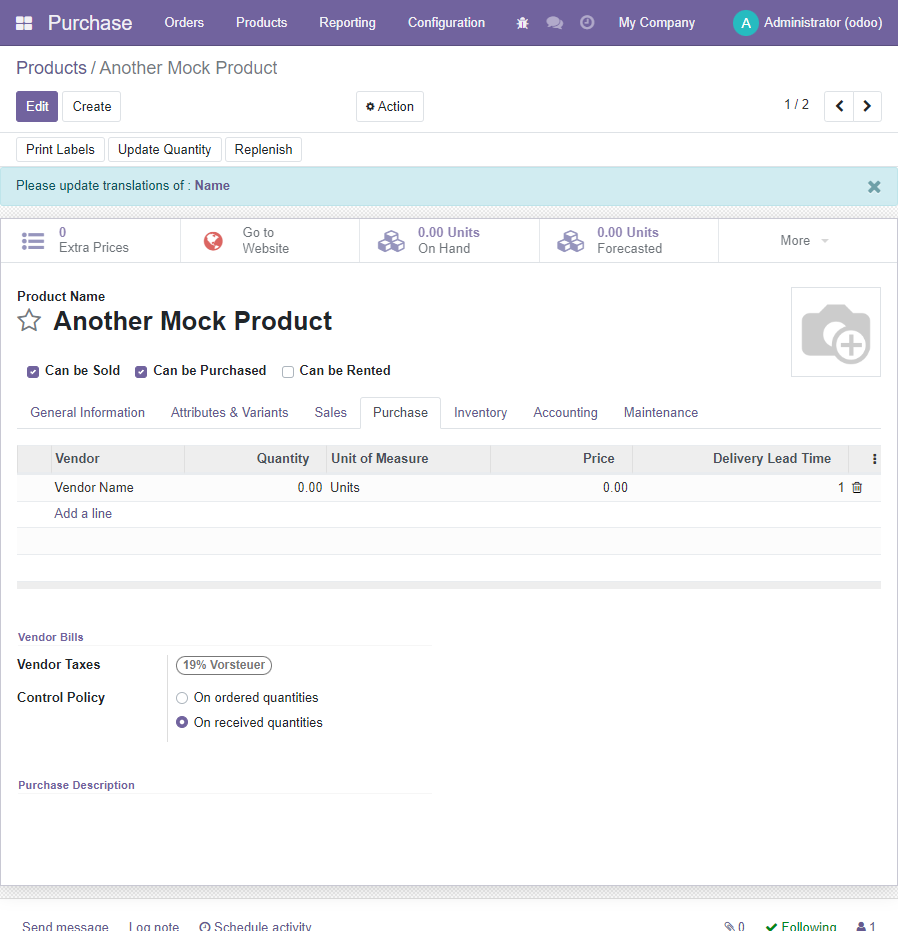Click the Forecasted cubes icon
This screenshot has width=898, height=931.
[x=571, y=240]
